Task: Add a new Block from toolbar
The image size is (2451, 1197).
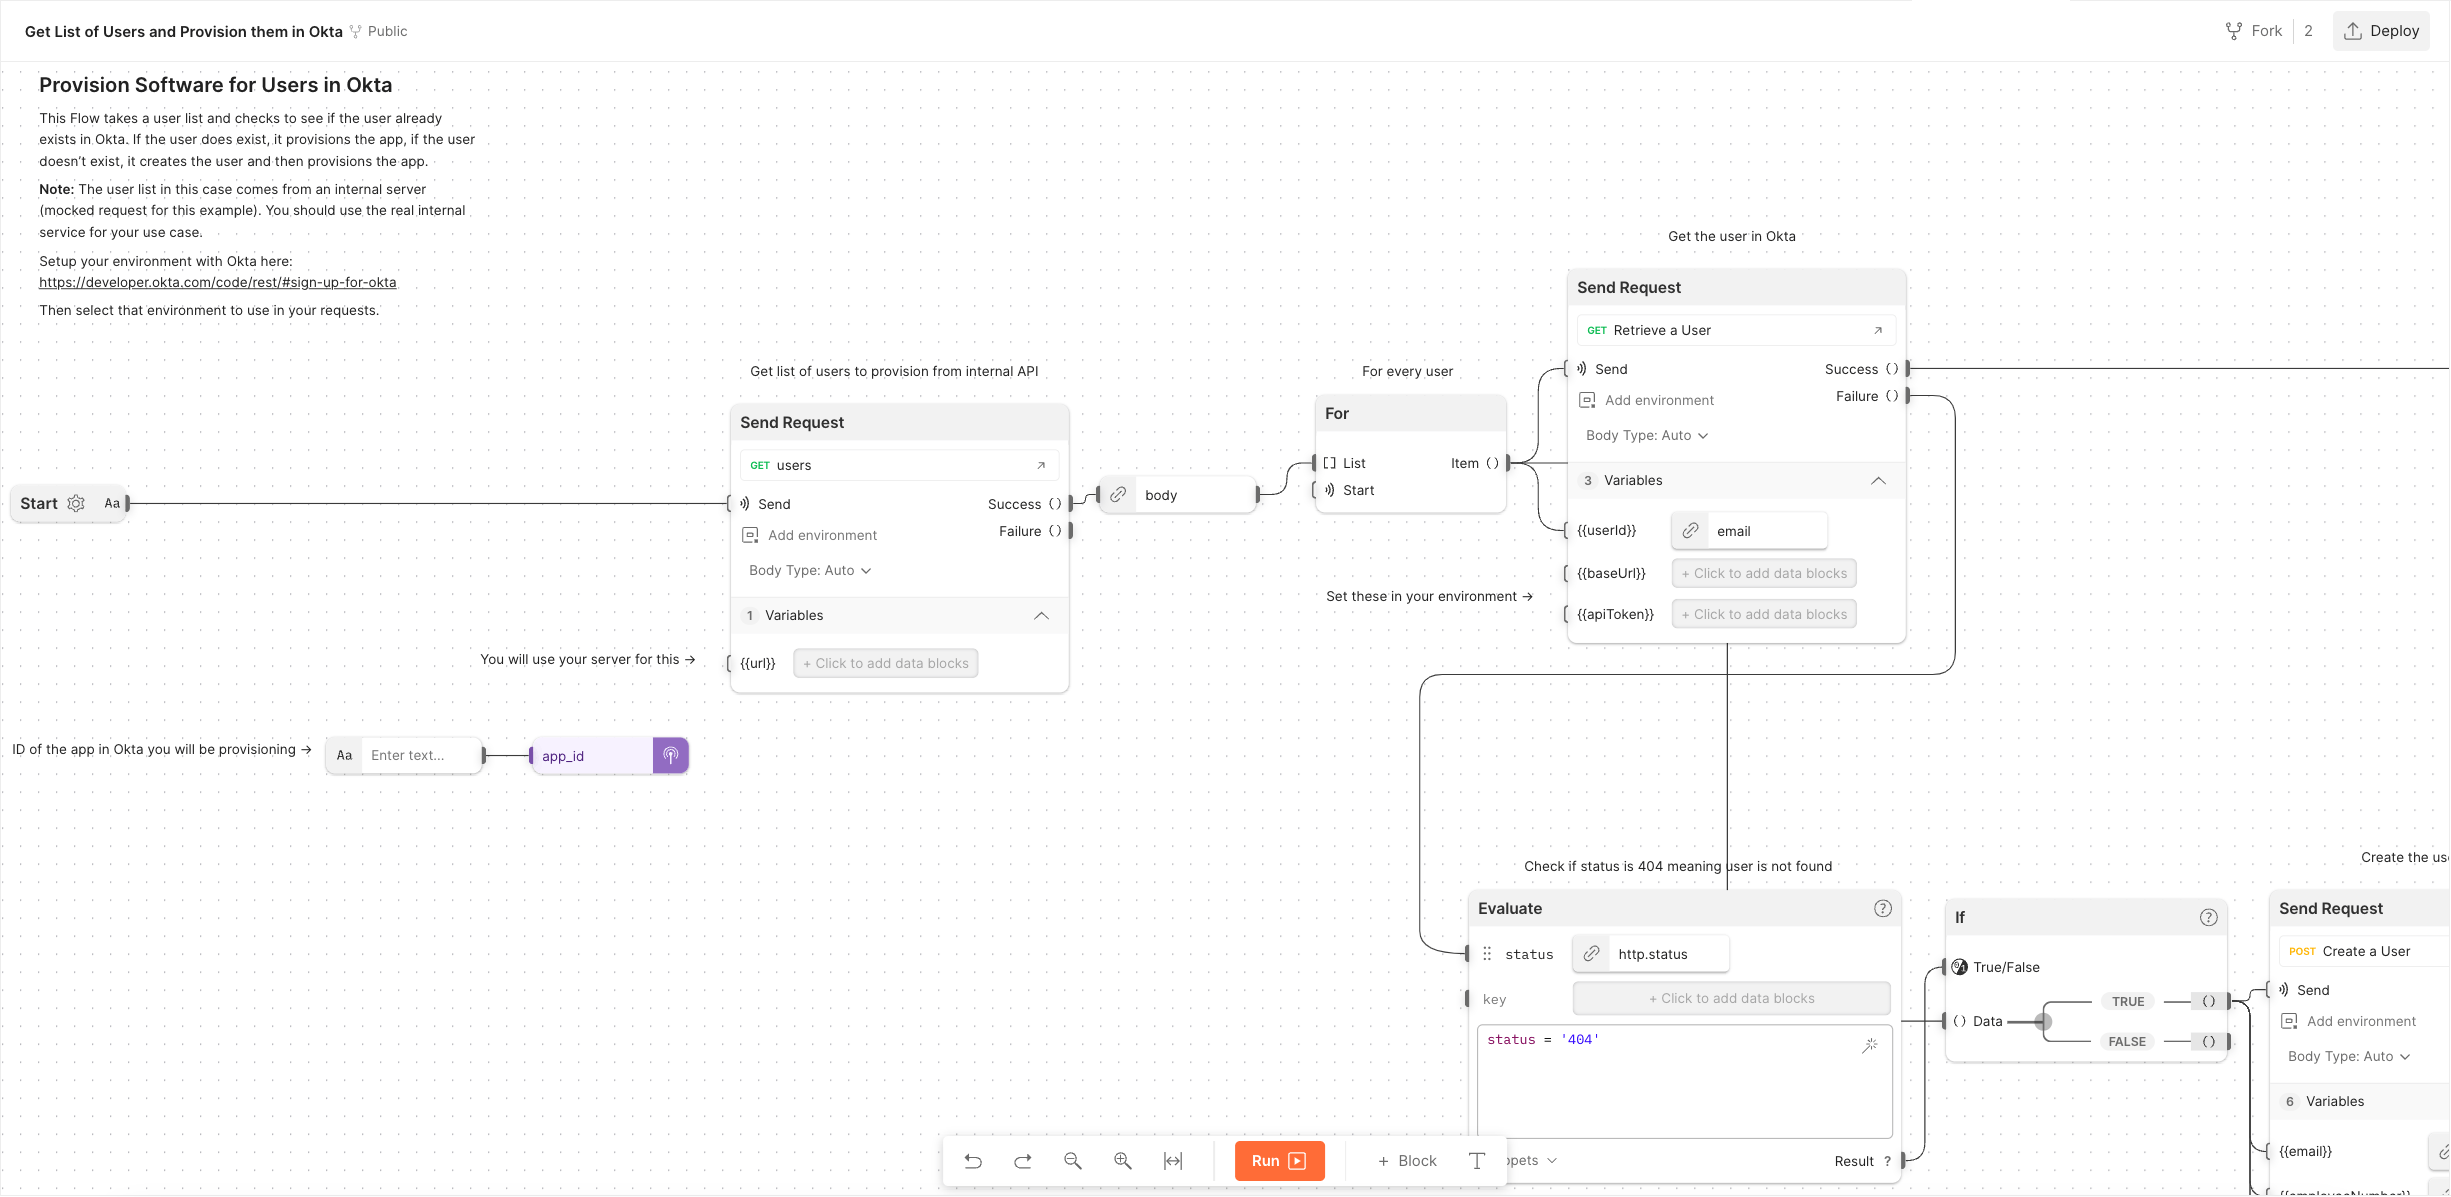Action: 1407,1161
